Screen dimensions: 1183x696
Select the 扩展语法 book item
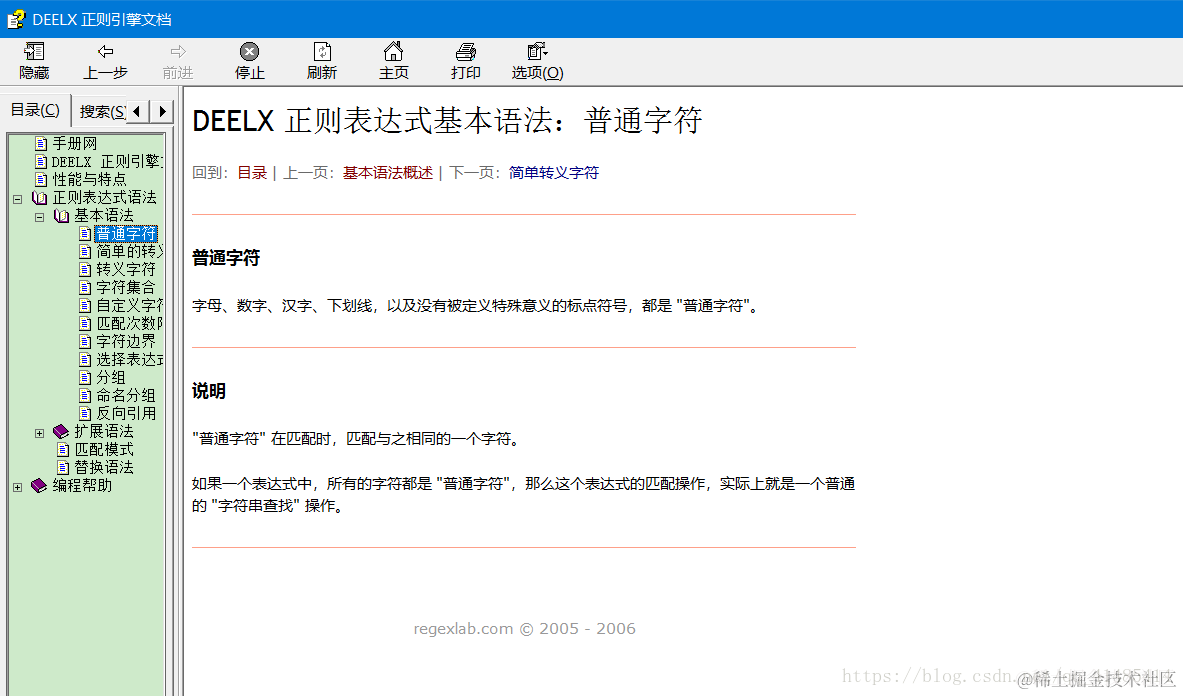point(103,431)
